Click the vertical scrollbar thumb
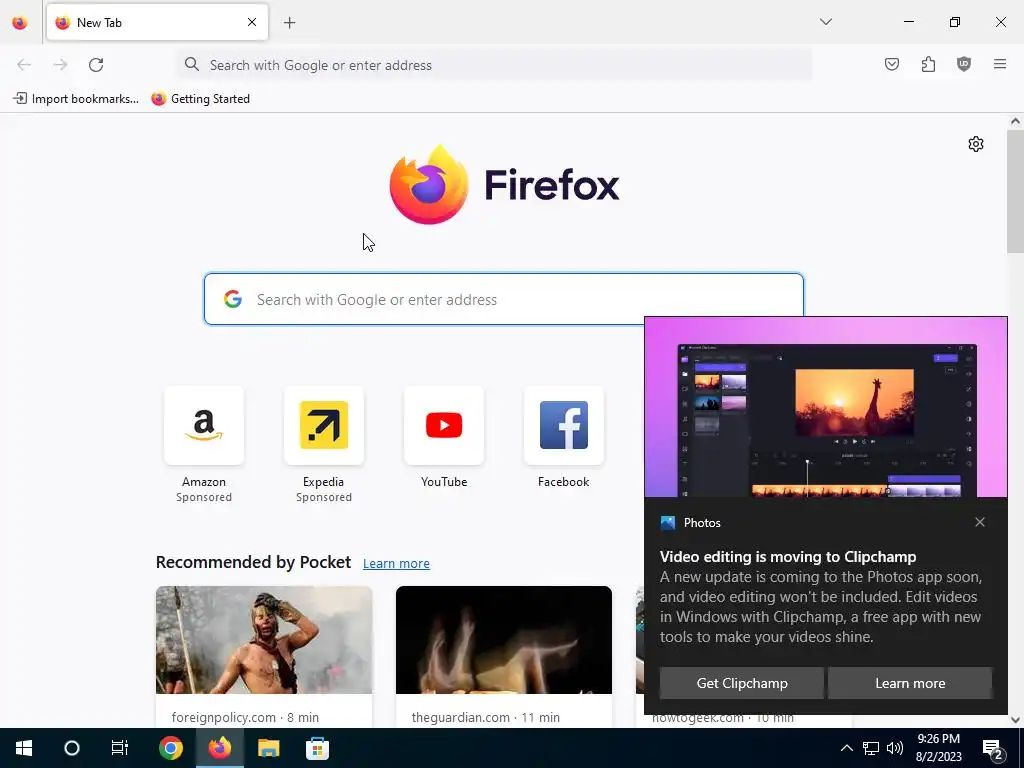The width and height of the screenshot is (1024, 768). [1015, 191]
